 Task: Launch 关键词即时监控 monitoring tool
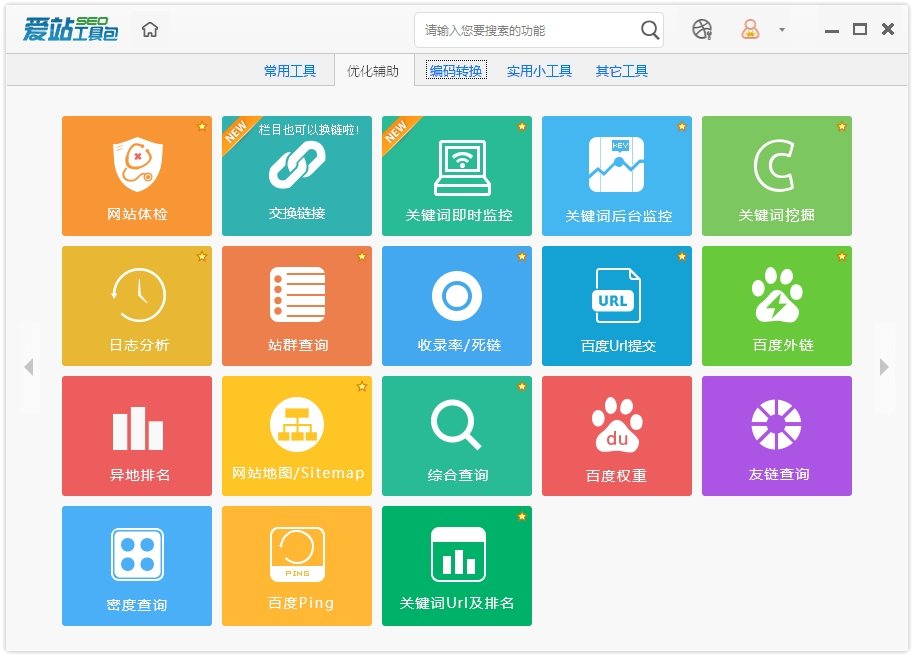click(456, 176)
